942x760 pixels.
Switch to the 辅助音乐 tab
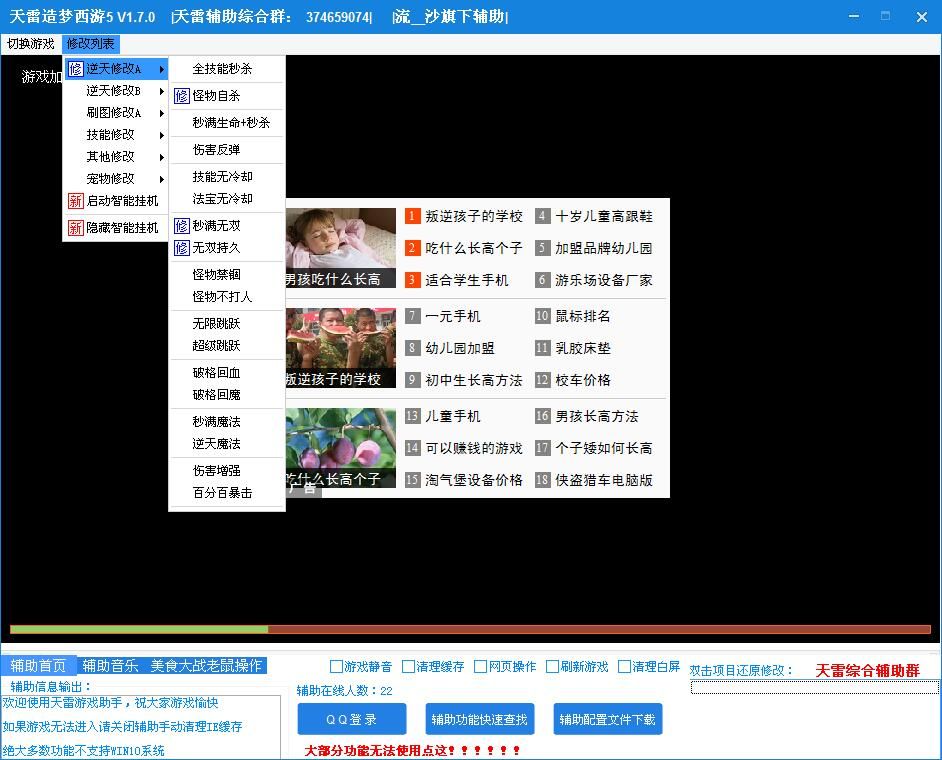tap(110, 666)
